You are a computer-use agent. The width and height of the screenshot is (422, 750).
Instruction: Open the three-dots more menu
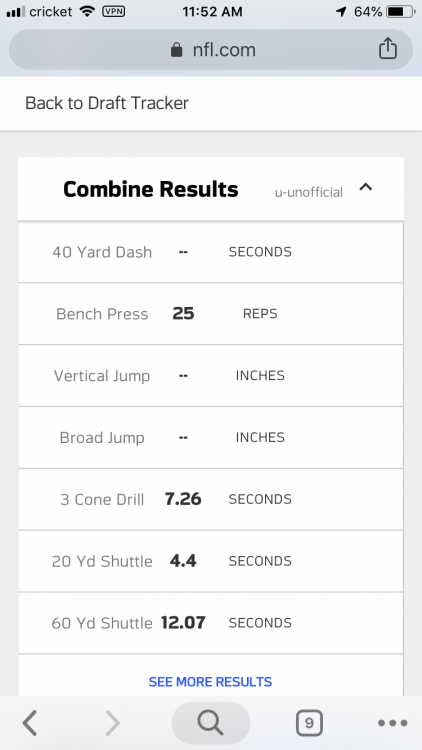(x=392, y=723)
